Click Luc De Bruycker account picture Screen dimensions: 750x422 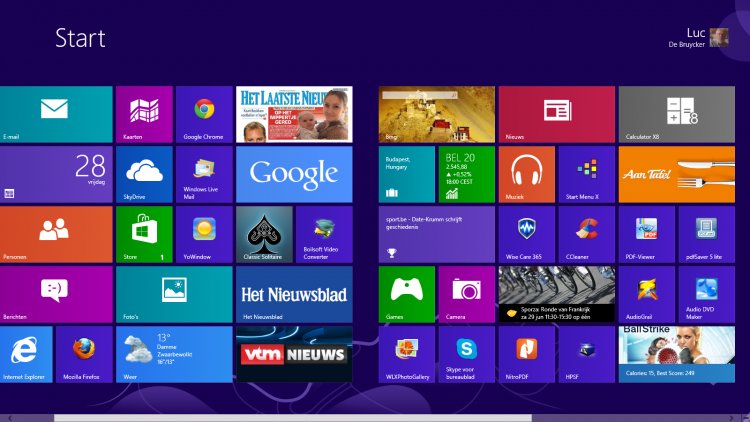719,38
